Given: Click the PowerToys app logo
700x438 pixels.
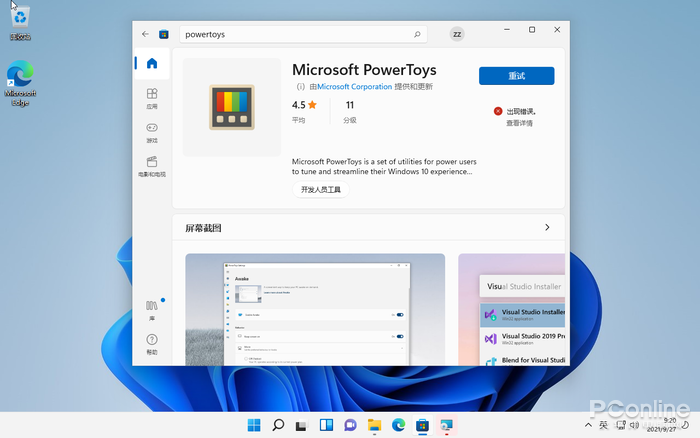Looking at the screenshot, I should point(231,107).
